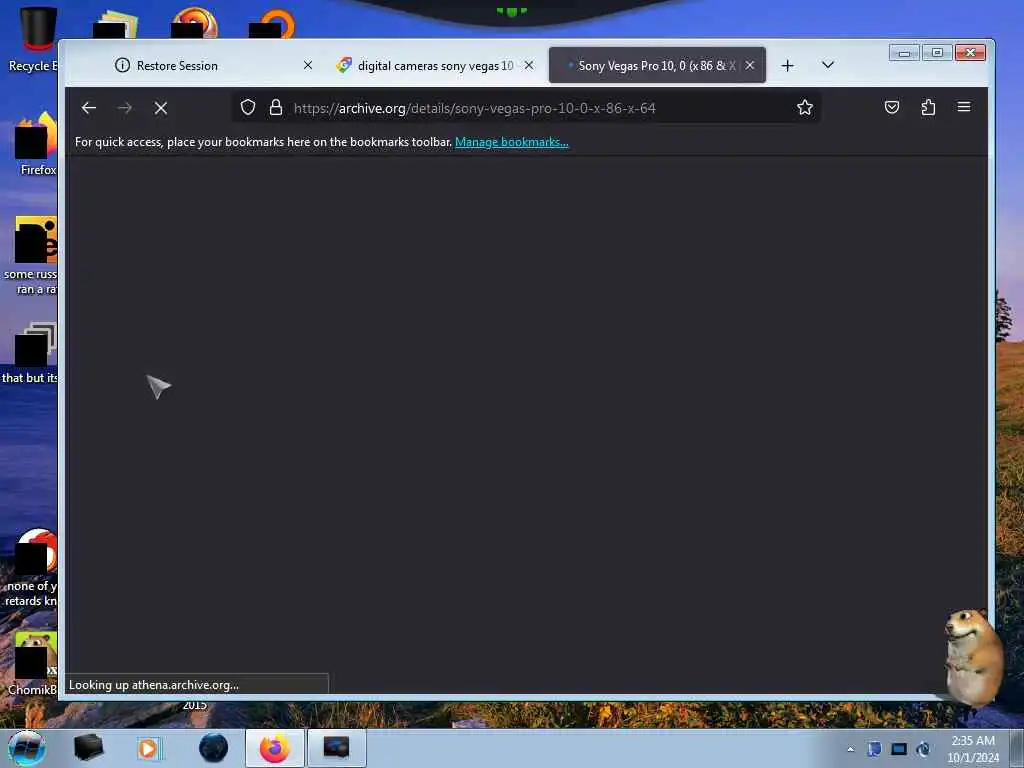Show hidden tray icons arrow
Viewport: 1024px width, 768px height.
click(850, 750)
